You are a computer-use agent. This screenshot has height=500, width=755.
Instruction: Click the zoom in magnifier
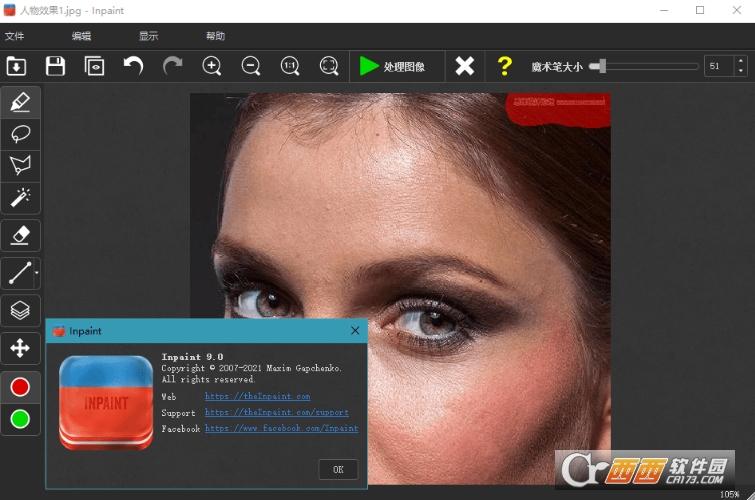(212, 66)
